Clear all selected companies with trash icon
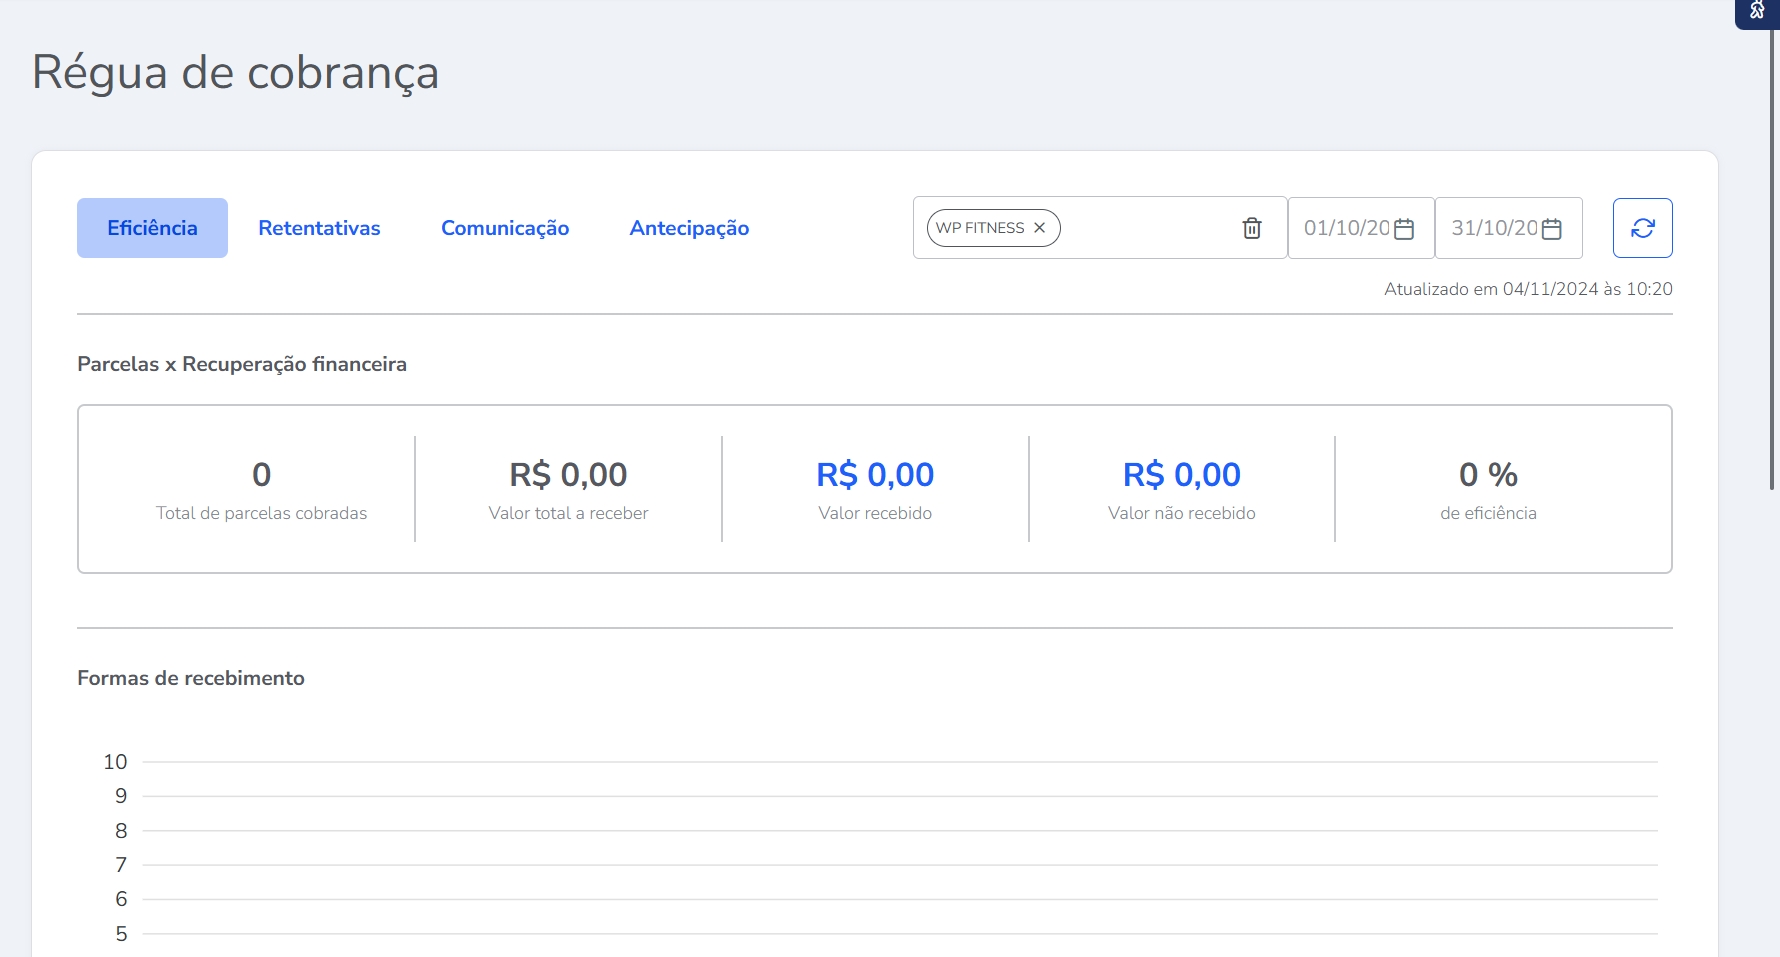 [1251, 228]
